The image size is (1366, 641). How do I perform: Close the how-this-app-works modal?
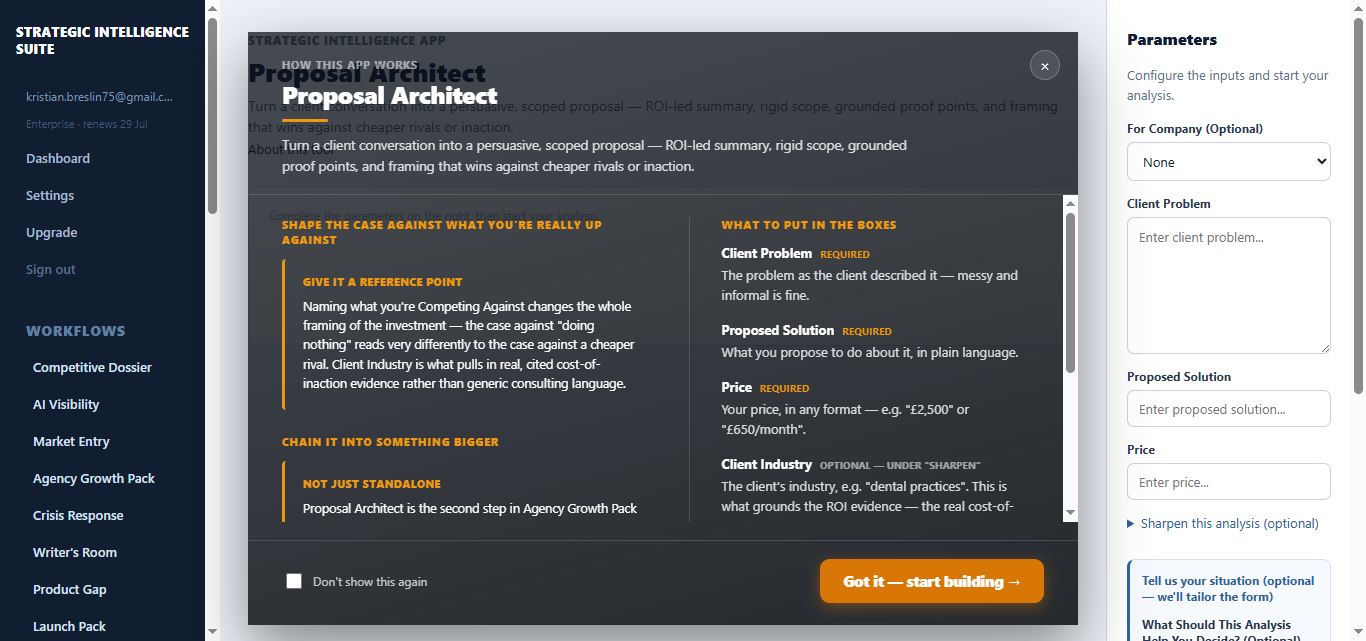point(1045,66)
